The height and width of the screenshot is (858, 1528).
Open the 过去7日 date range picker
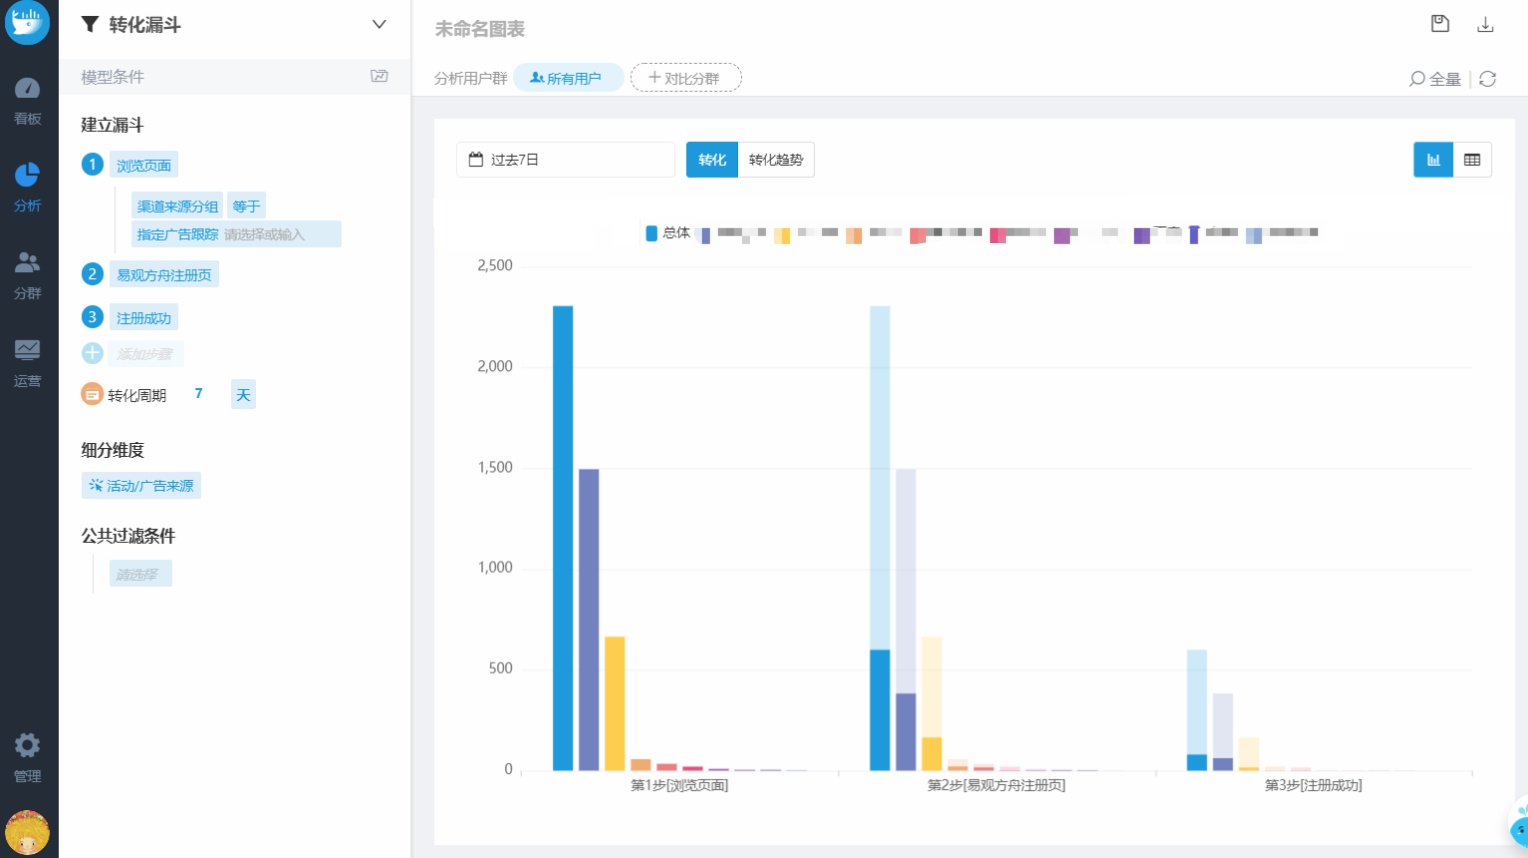pyautogui.click(x=565, y=160)
